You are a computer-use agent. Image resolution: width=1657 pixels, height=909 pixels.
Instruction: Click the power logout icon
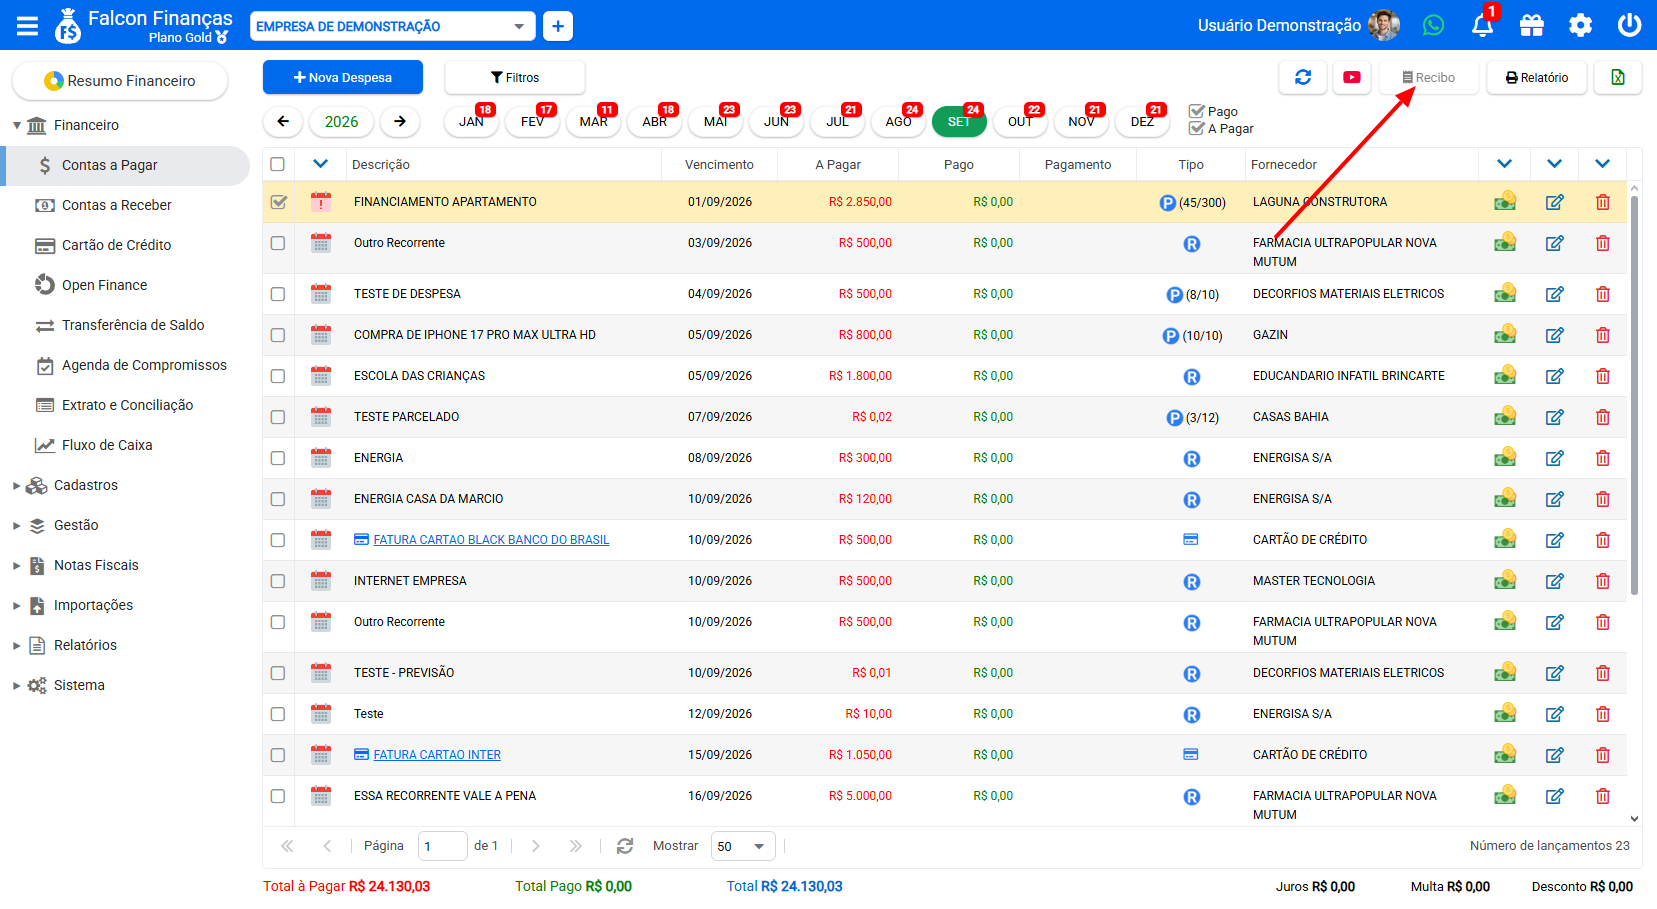[x=1629, y=25]
